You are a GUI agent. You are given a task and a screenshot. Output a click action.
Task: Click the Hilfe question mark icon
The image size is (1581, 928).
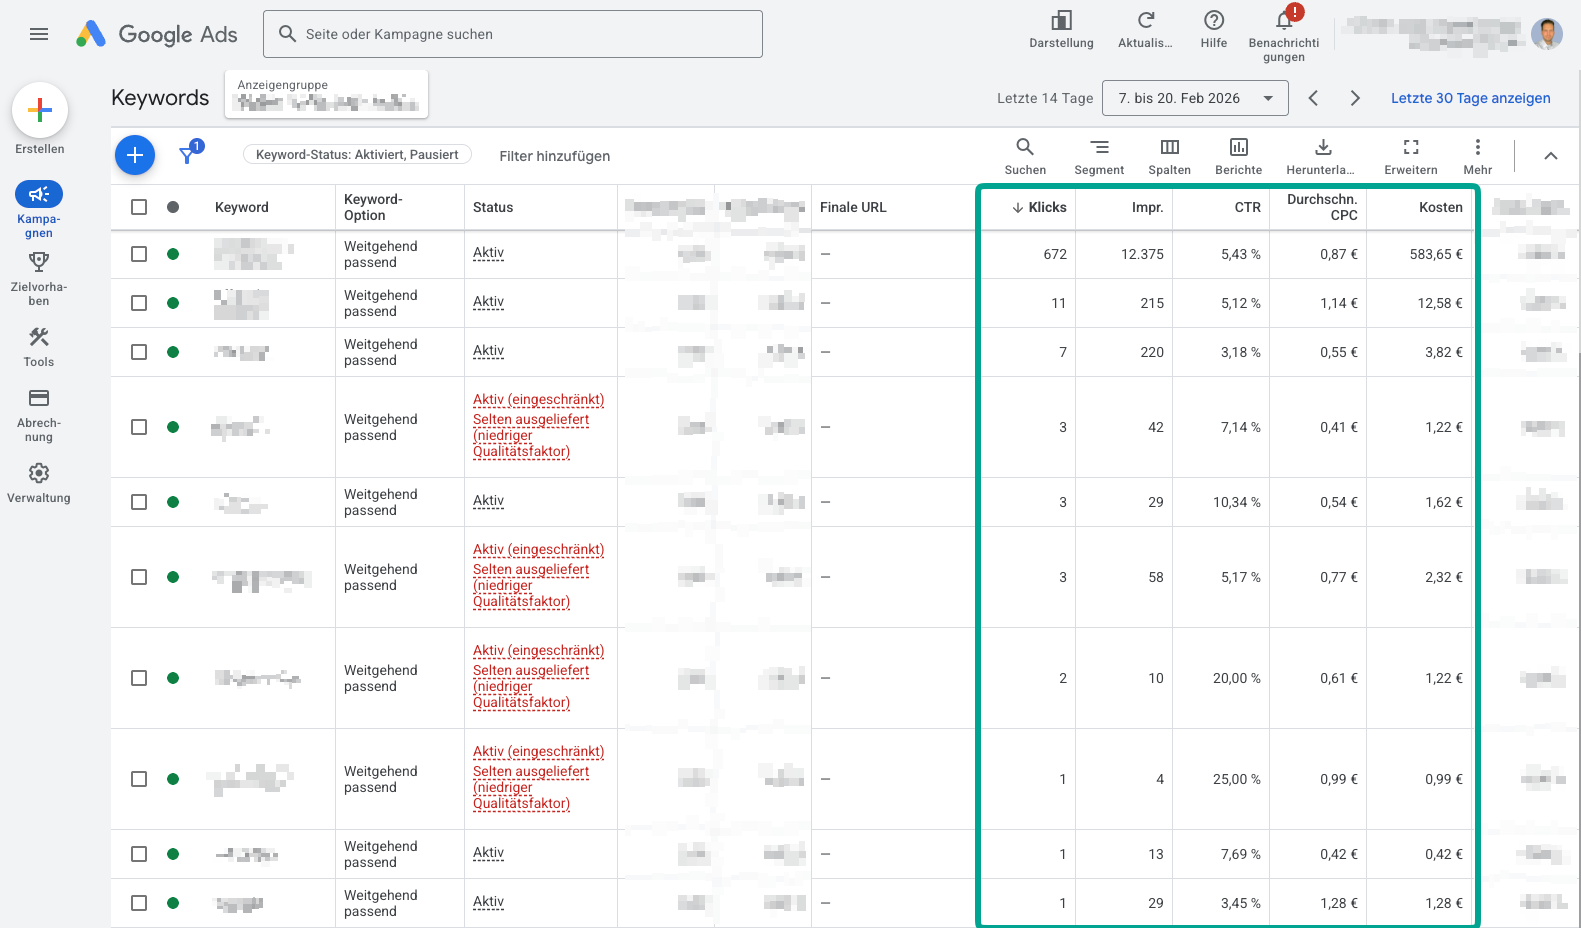[x=1214, y=21]
